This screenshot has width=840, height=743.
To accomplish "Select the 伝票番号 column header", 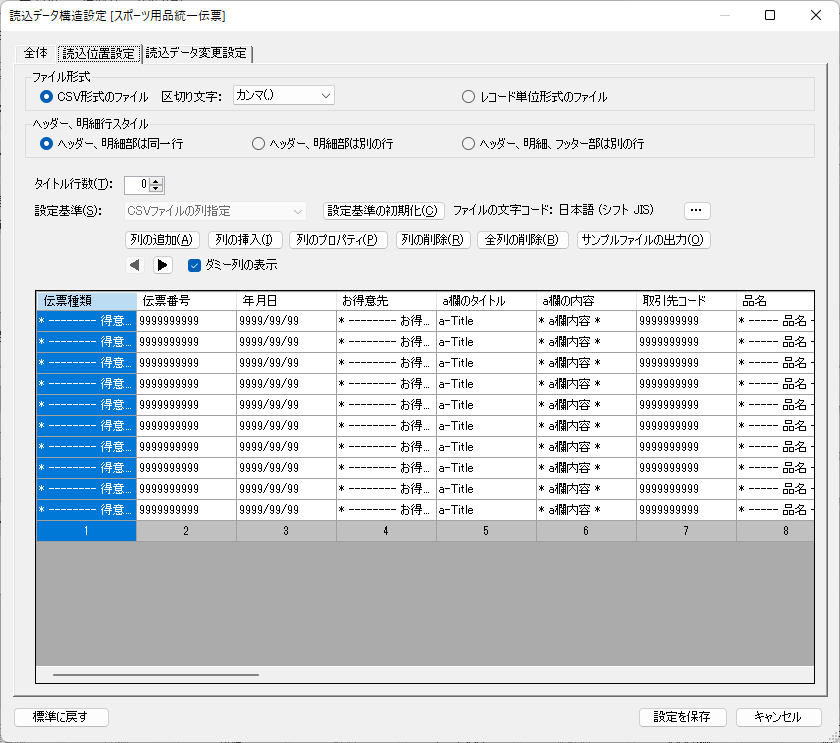I will (186, 301).
